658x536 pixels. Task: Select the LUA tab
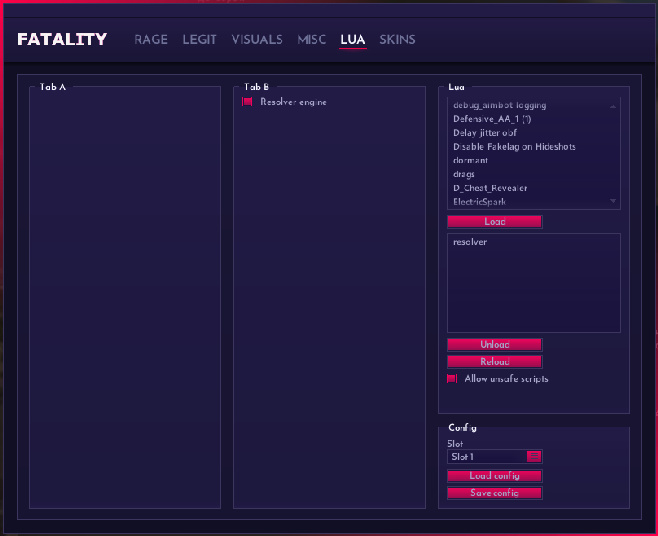point(352,39)
